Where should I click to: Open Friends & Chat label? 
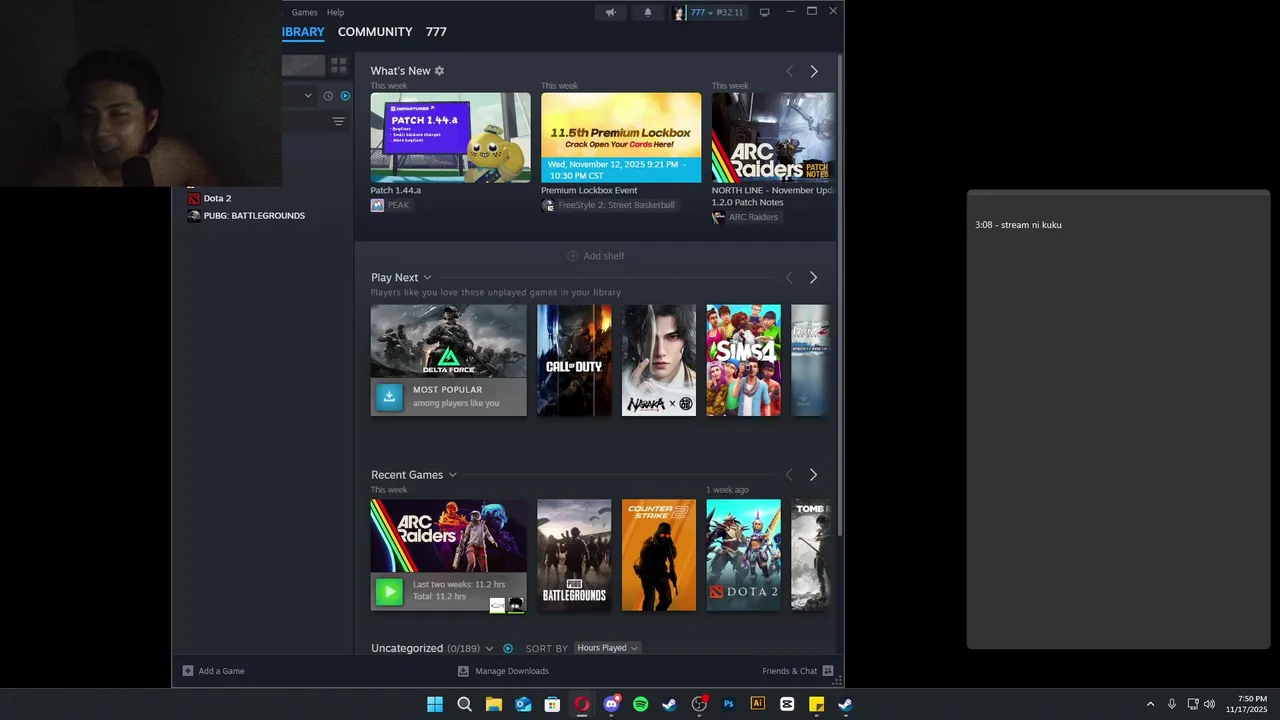790,671
